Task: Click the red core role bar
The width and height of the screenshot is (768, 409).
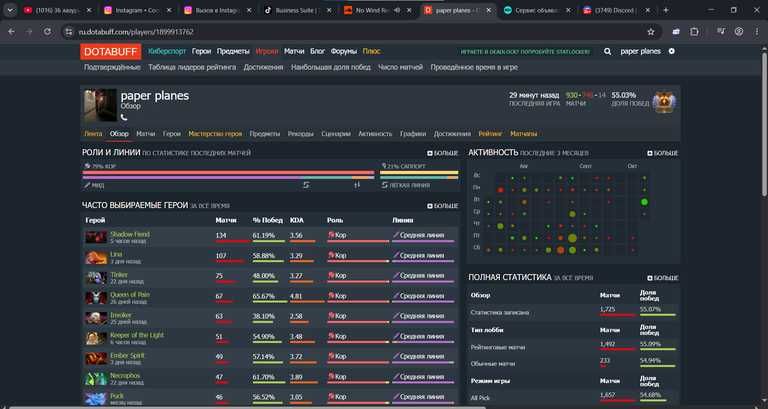Action: pyautogui.click(x=228, y=172)
